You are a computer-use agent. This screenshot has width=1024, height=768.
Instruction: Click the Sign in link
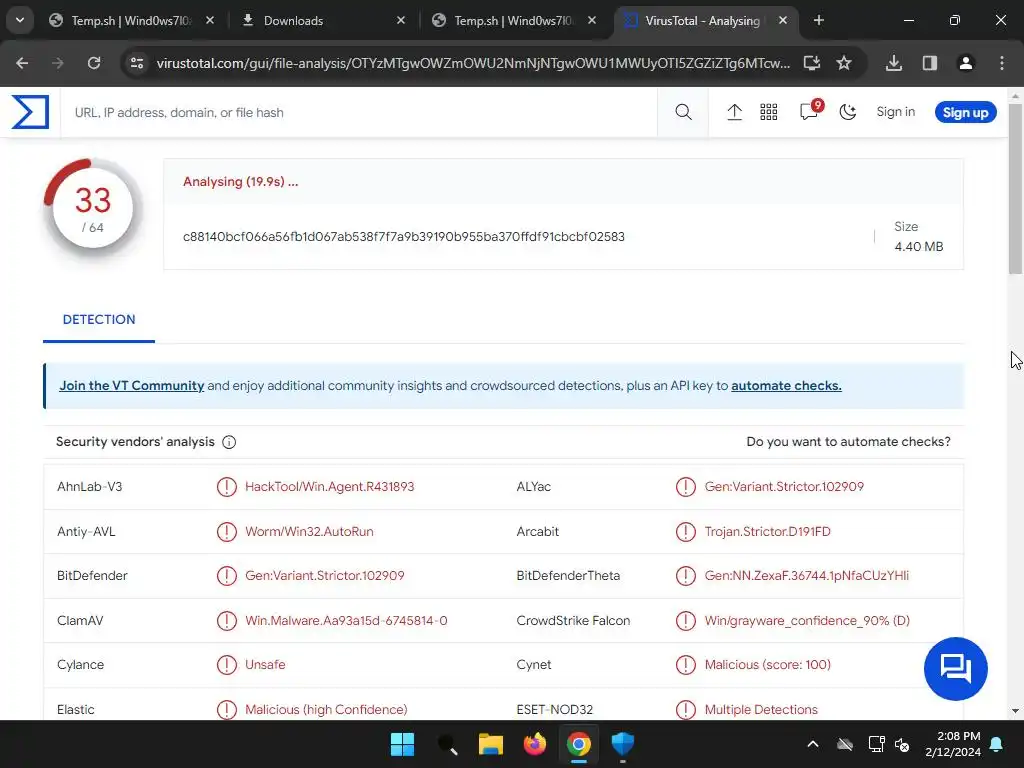tap(895, 112)
